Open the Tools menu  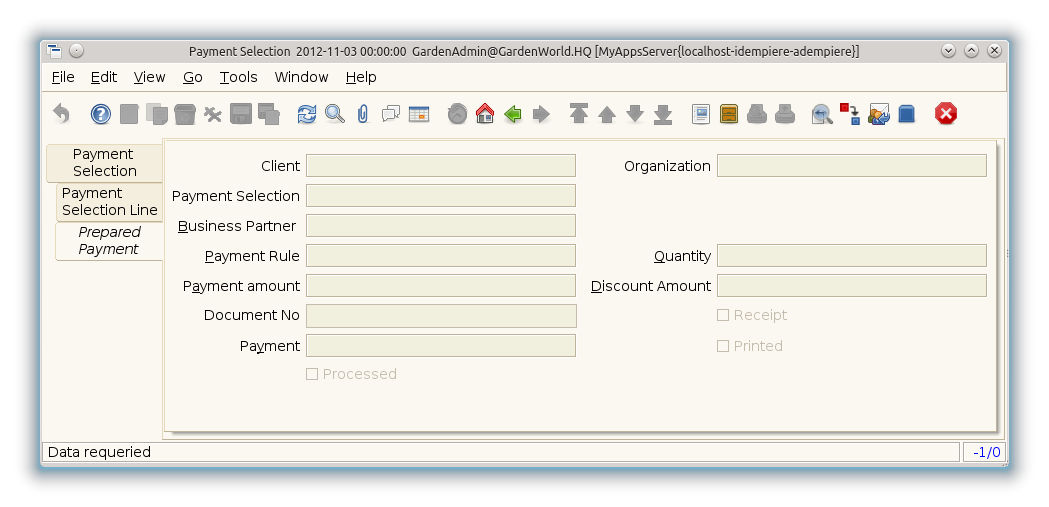(238, 77)
